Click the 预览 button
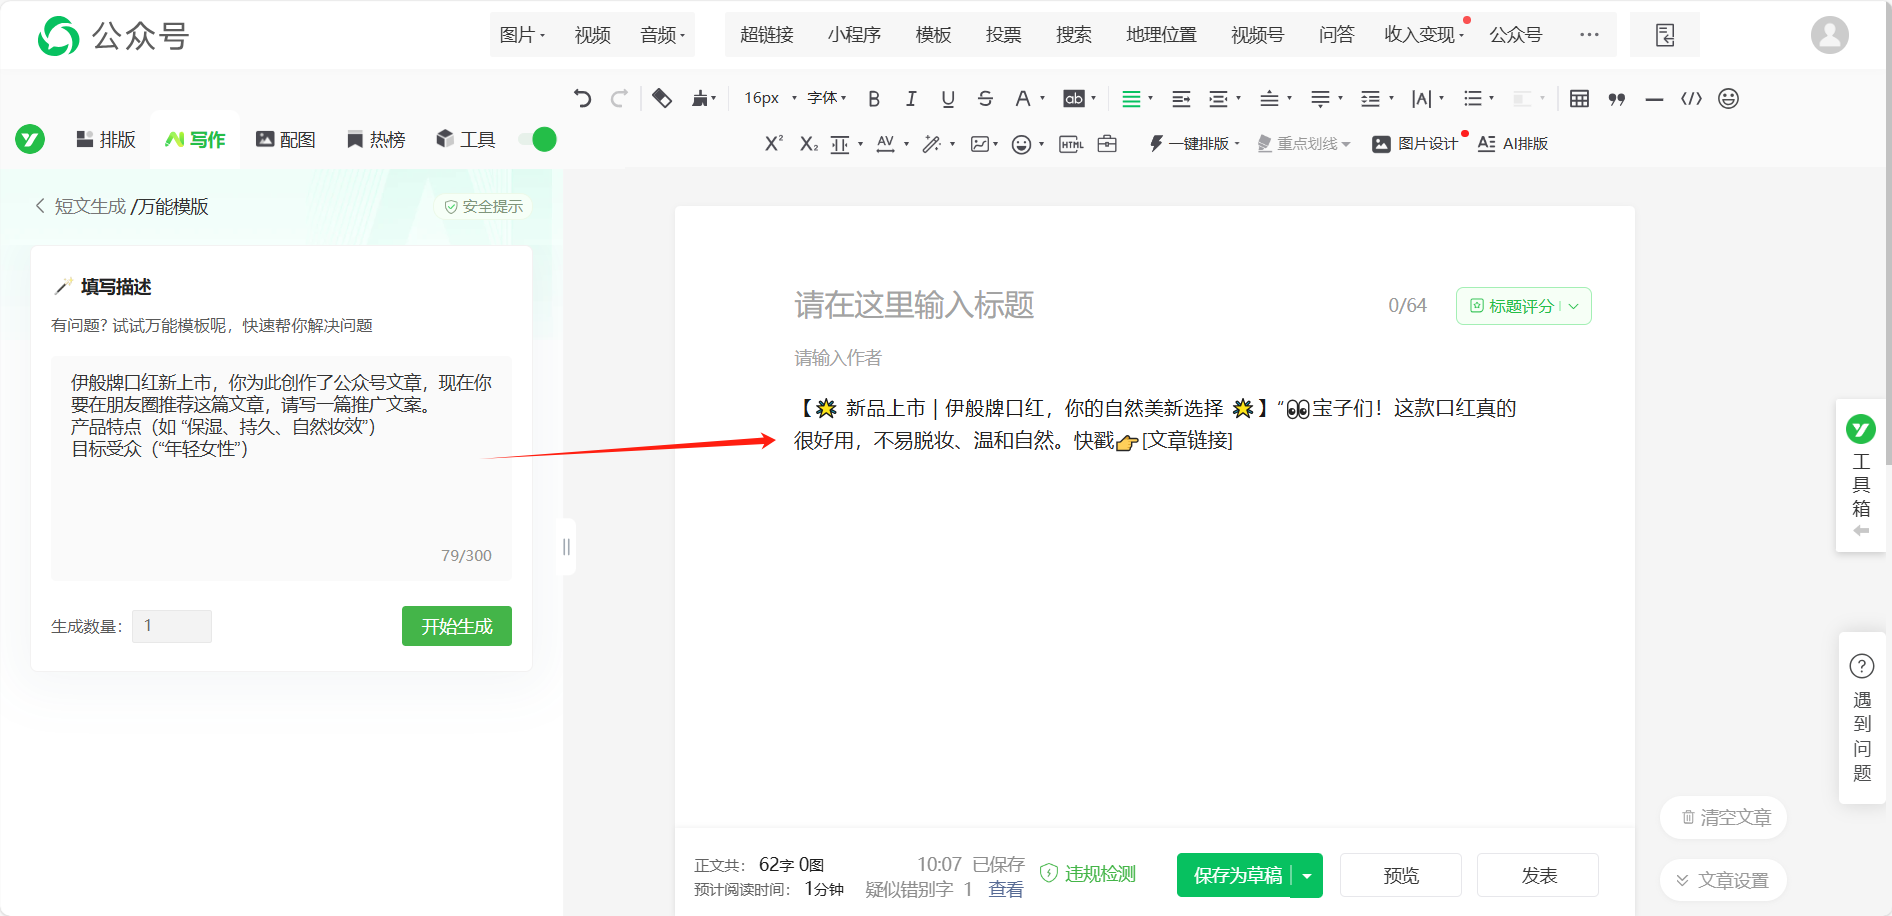 (x=1401, y=876)
